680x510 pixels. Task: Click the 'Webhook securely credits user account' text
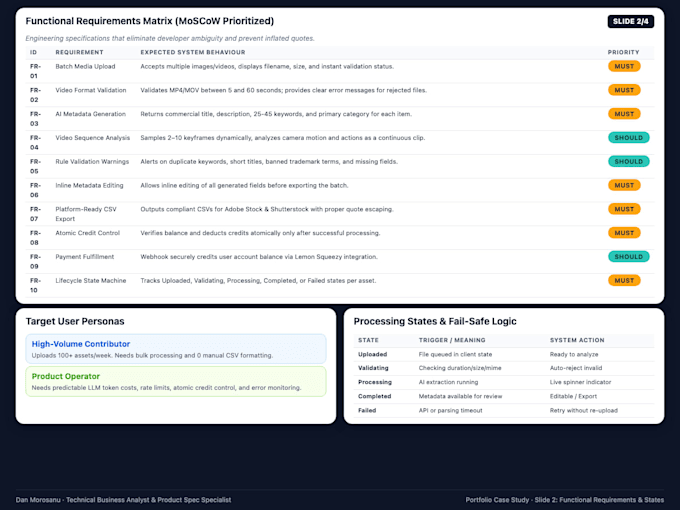coord(259,257)
